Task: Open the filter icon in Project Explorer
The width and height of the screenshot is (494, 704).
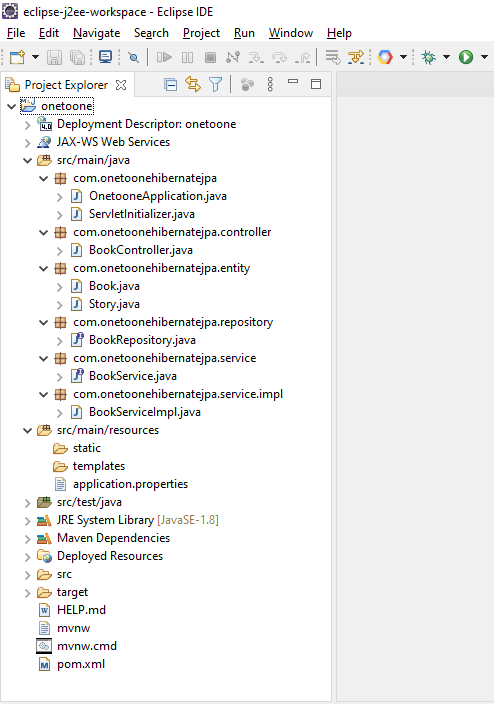Action: tap(216, 84)
